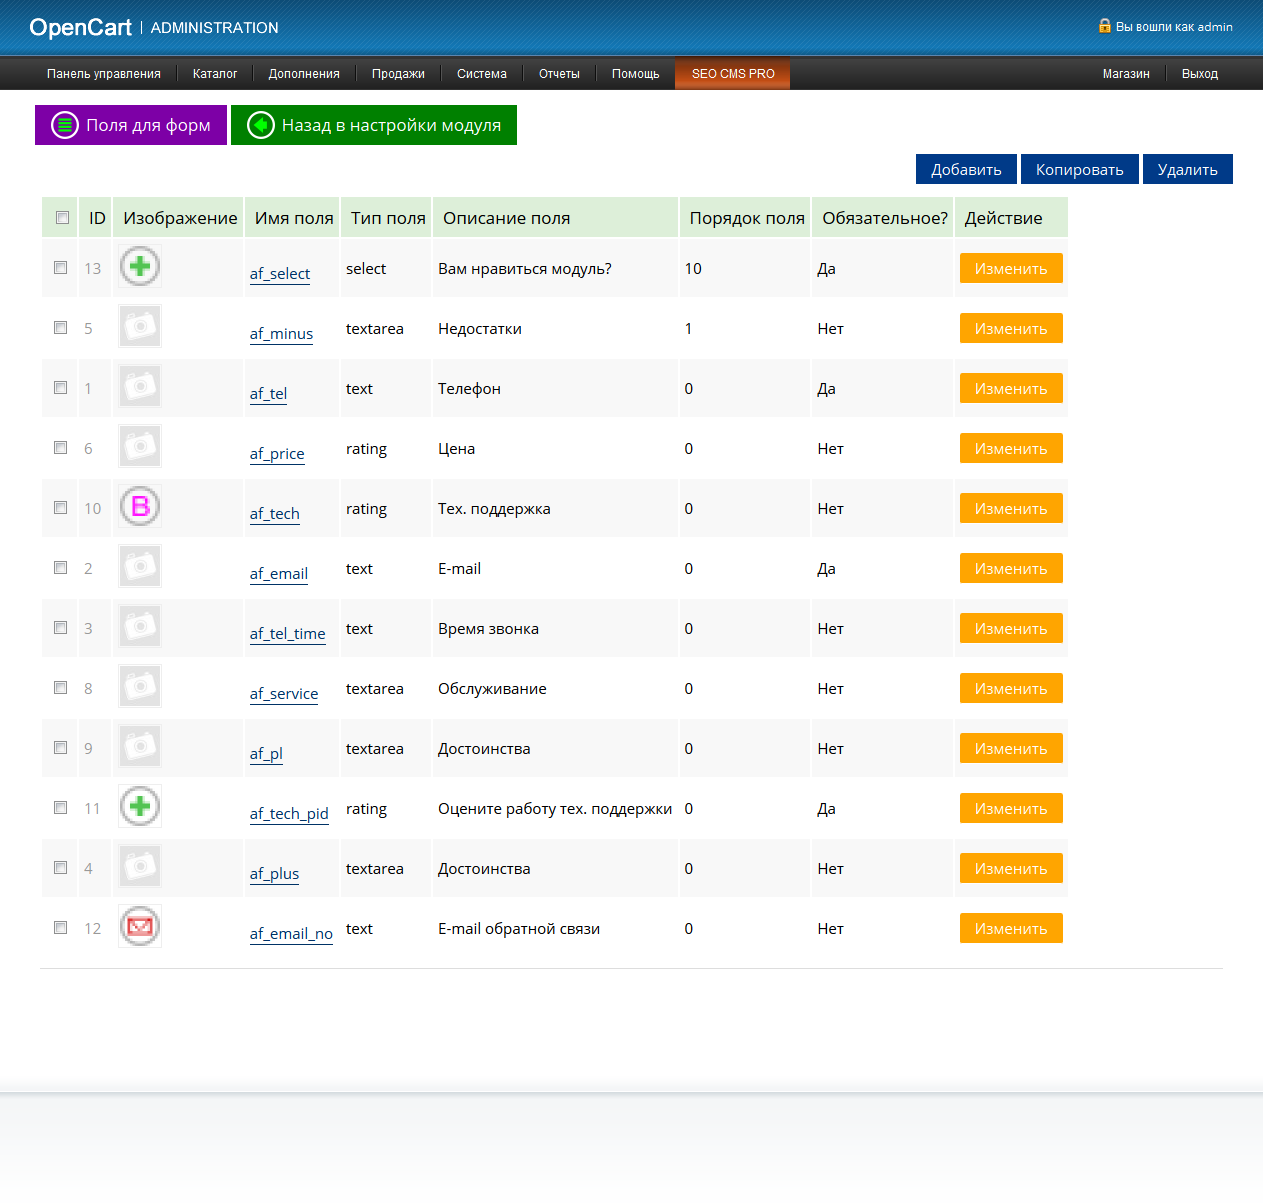The width and height of the screenshot is (1263, 1204).
Task: Click the green list icon in Поля для форм
Action: 65,125
